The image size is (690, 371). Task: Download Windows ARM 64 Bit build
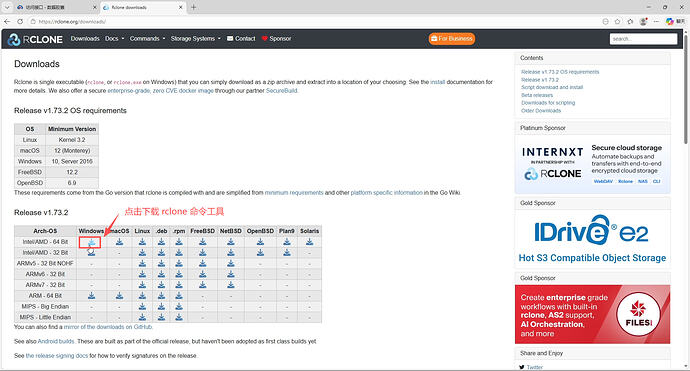[x=91, y=296]
